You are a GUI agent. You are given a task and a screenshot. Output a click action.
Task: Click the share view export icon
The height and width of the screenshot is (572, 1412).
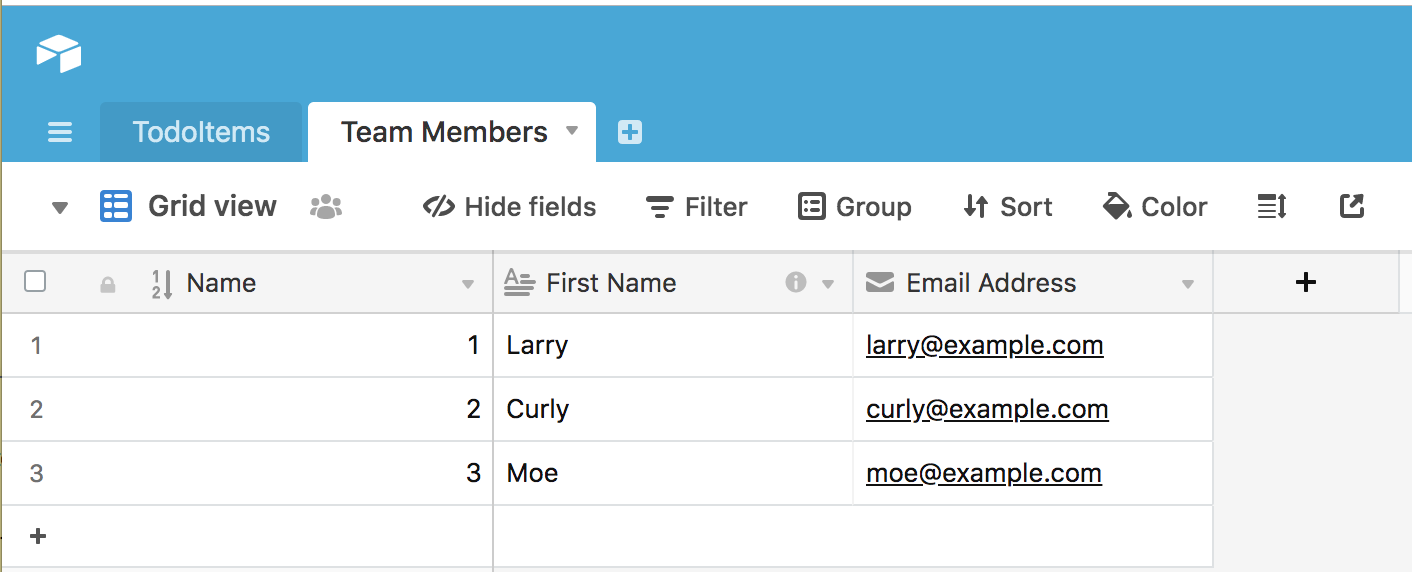1352,207
